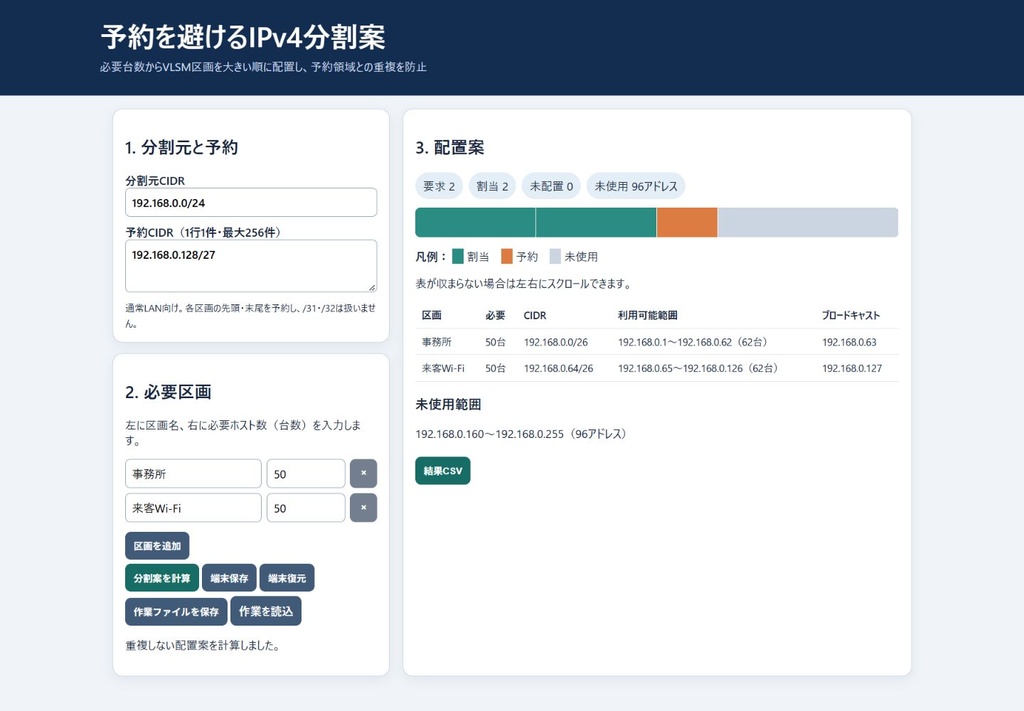Click the orange 予約 legend swatch
Viewport: 1024px width, 711px height.
[507, 256]
